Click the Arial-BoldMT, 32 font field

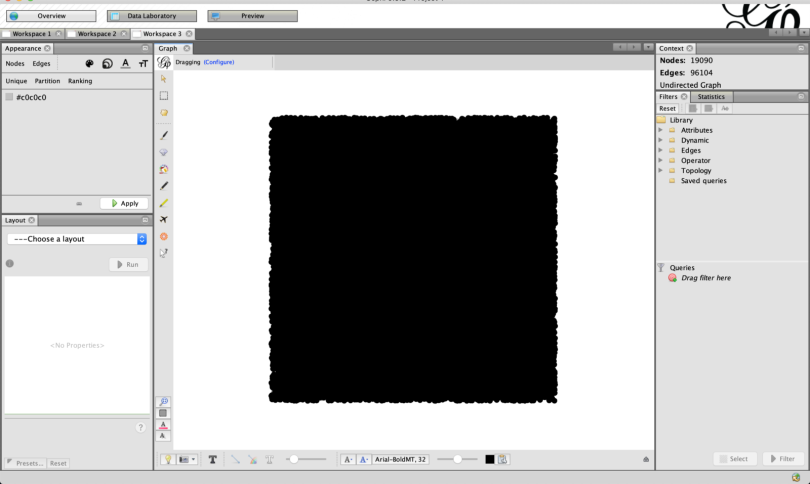coord(400,459)
